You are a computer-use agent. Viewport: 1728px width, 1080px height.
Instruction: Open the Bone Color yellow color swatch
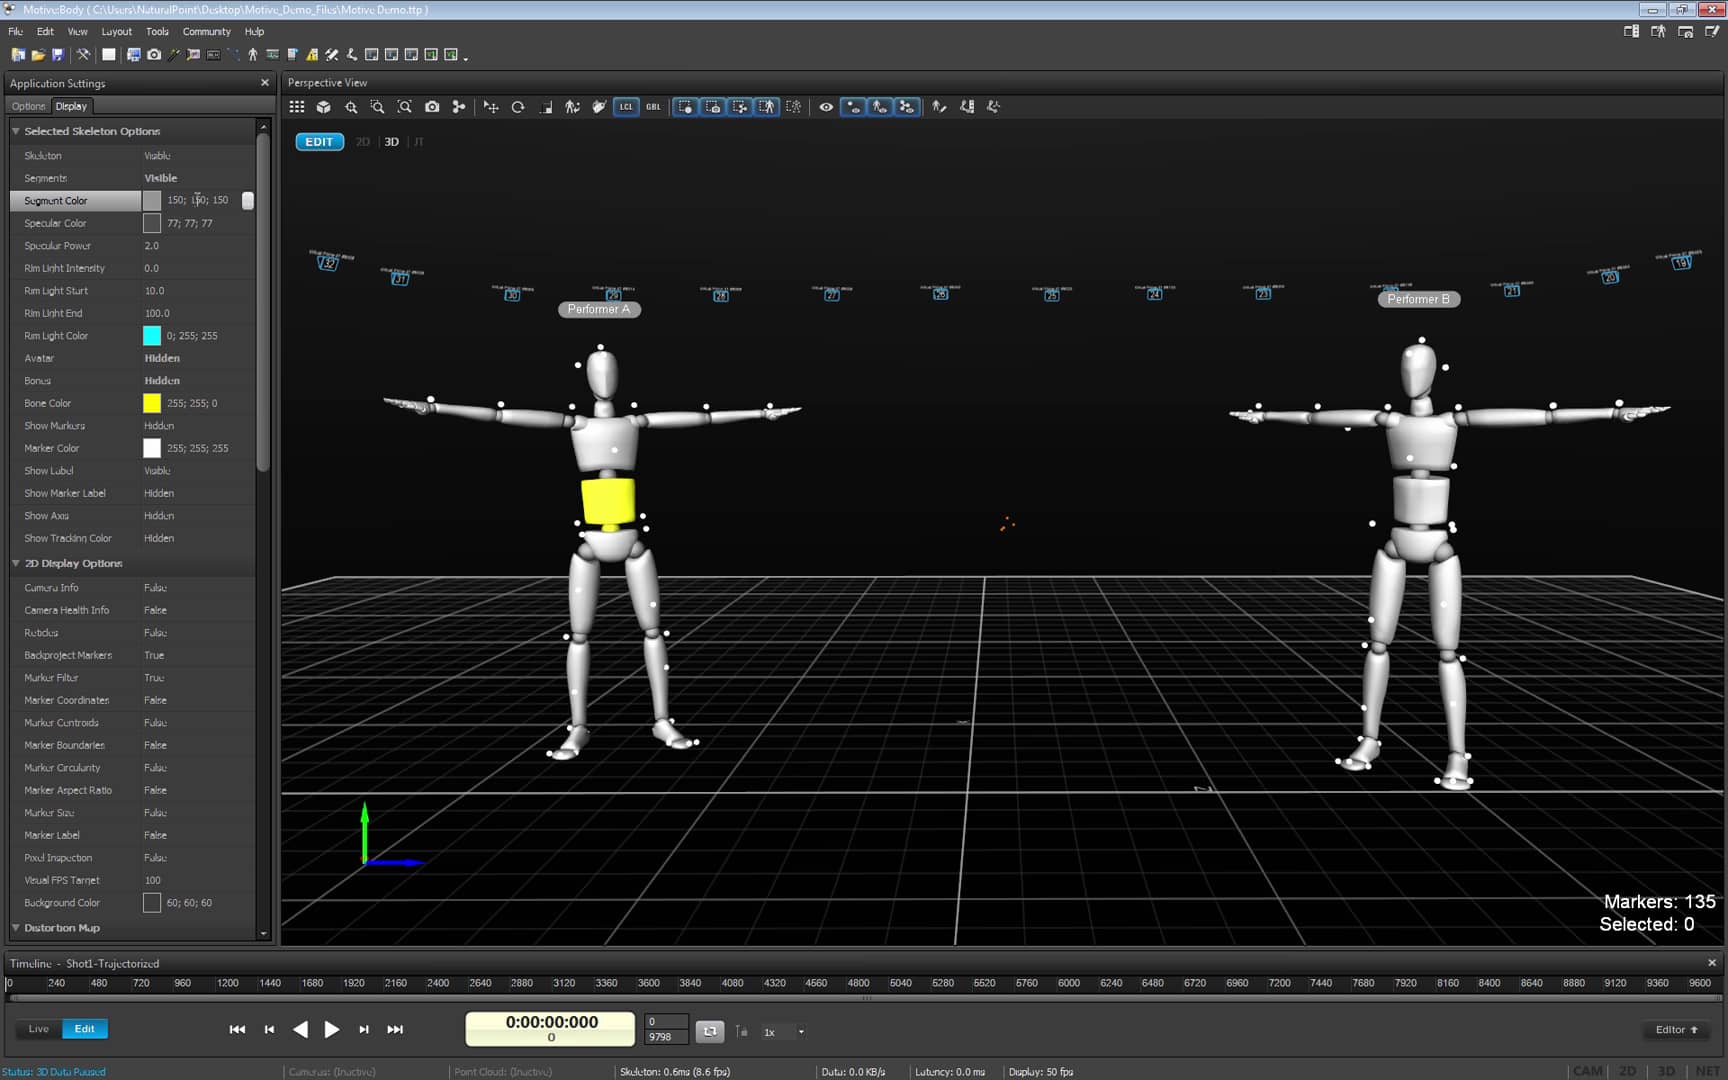(152, 403)
